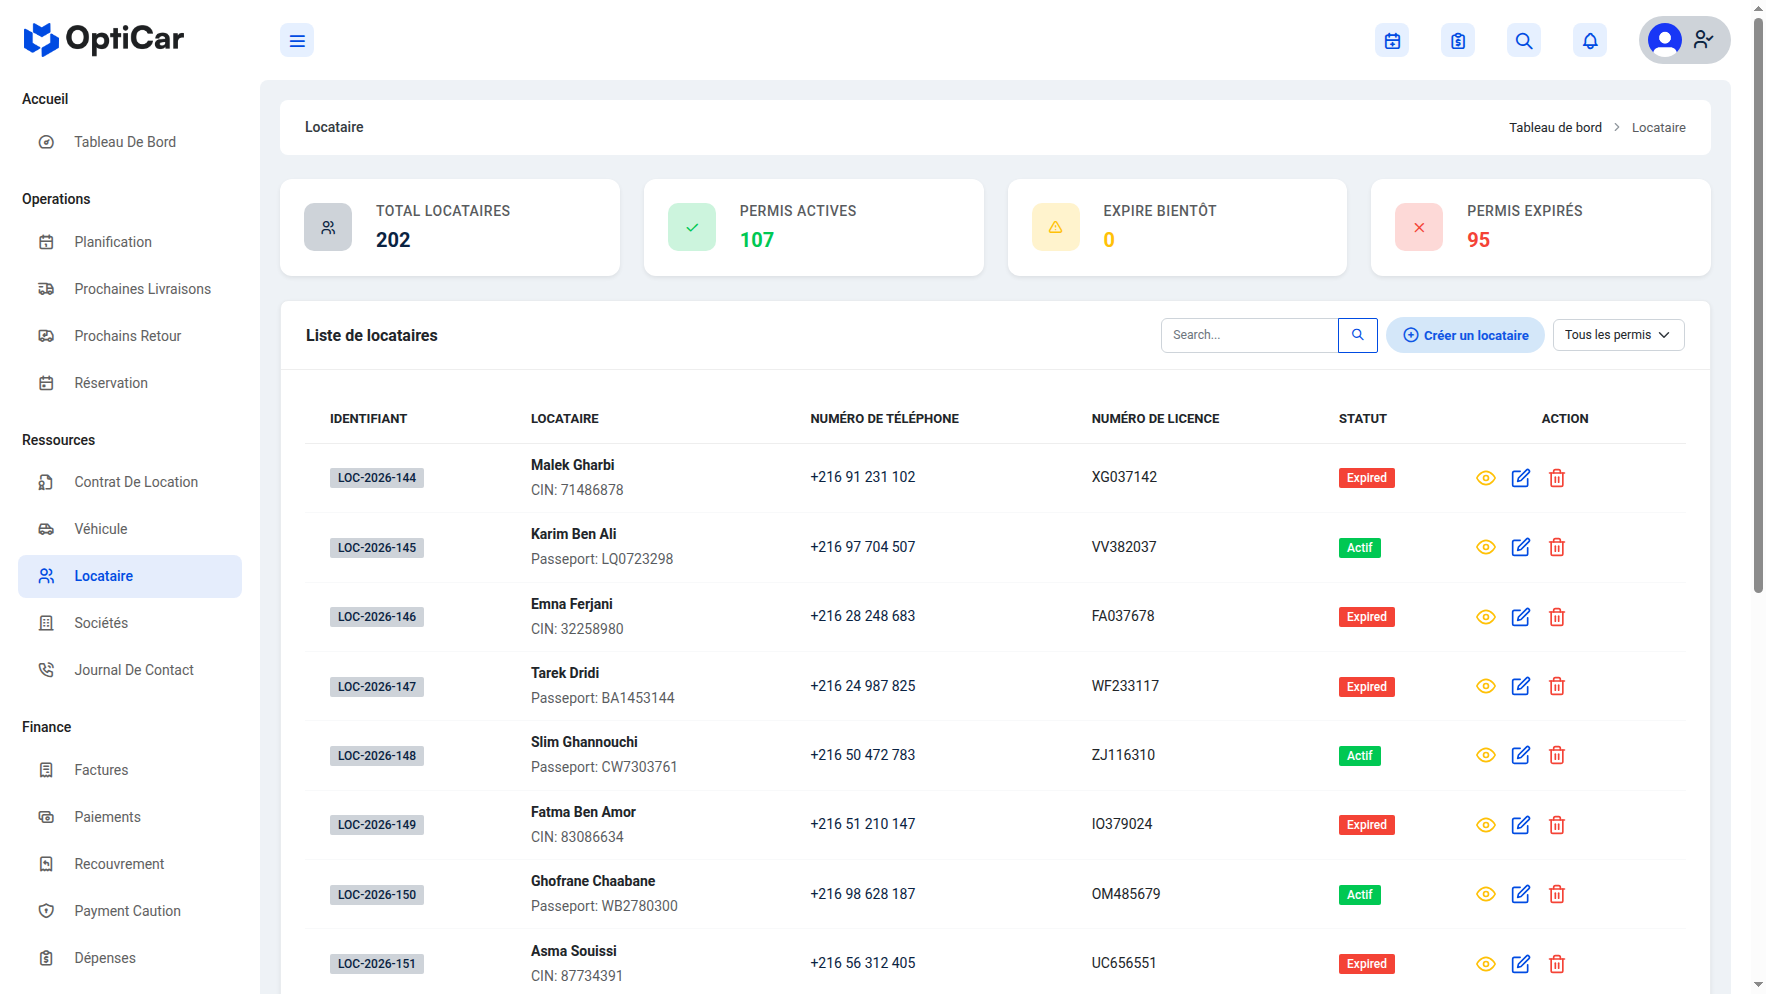1766x994 pixels.
Task: Submit search with the magnifier button
Action: pyautogui.click(x=1358, y=335)
